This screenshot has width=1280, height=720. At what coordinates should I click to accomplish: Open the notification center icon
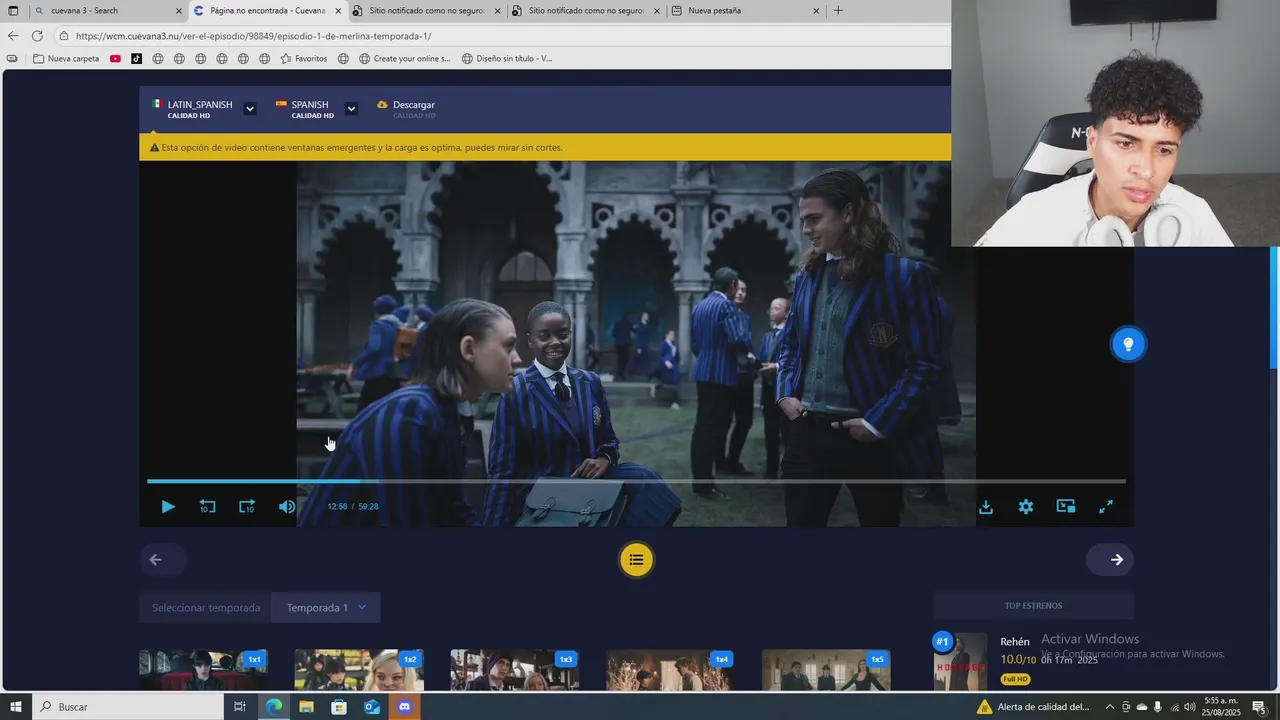pos(1259,707)
